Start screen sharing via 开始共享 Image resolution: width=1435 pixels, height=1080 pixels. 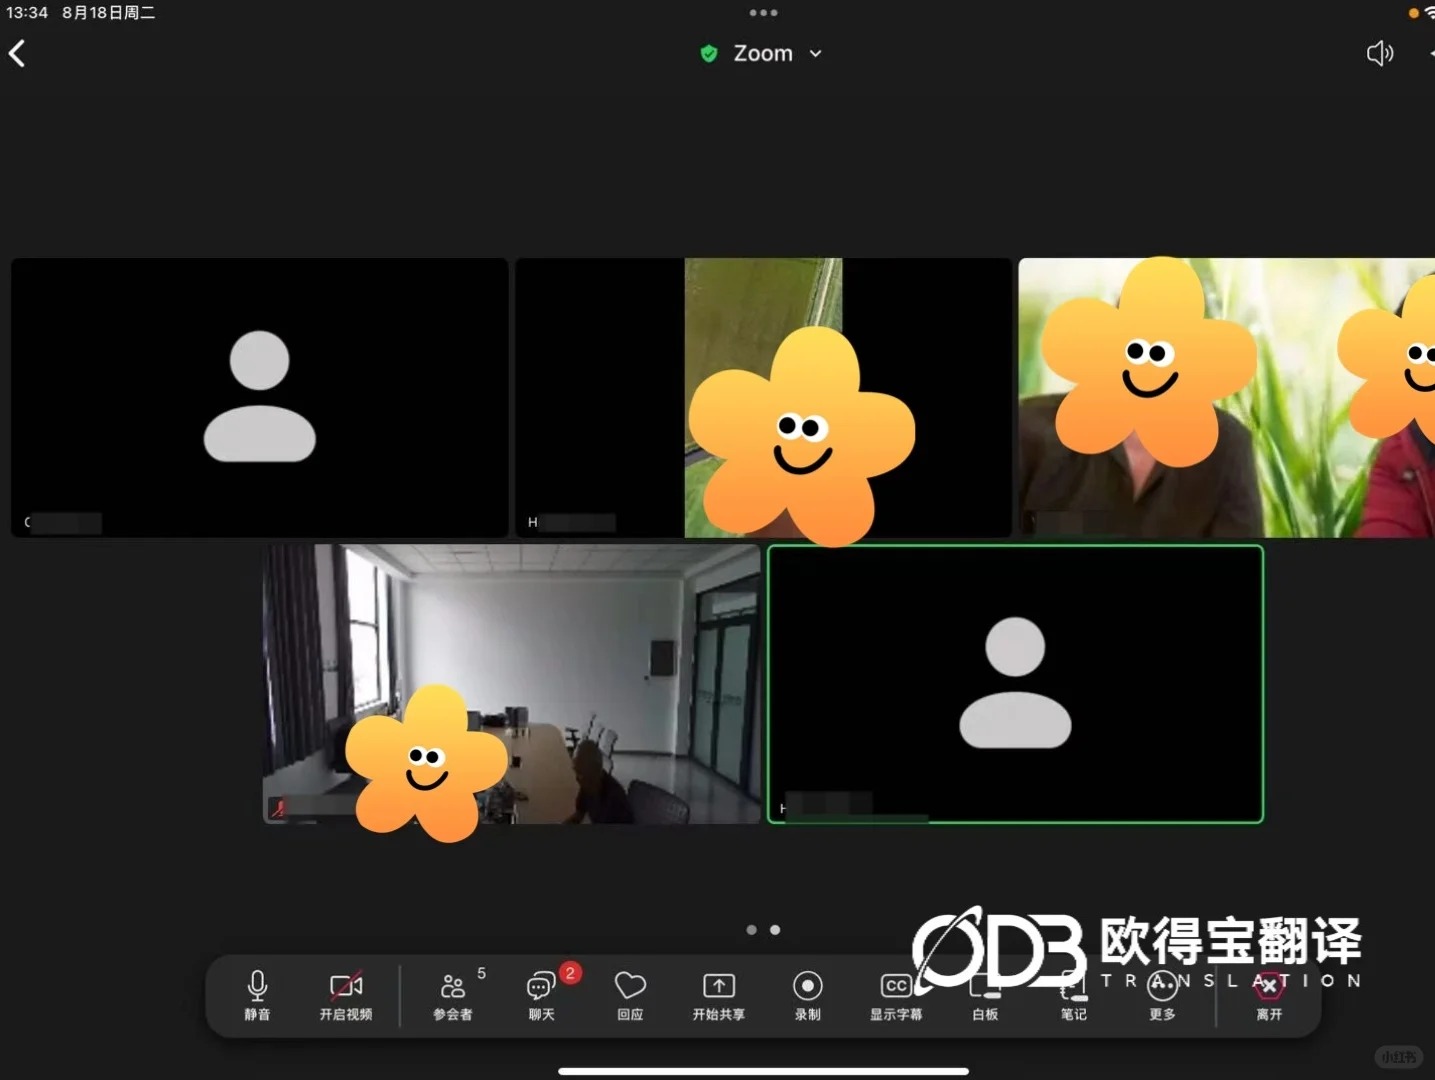(x=719, y=996)
